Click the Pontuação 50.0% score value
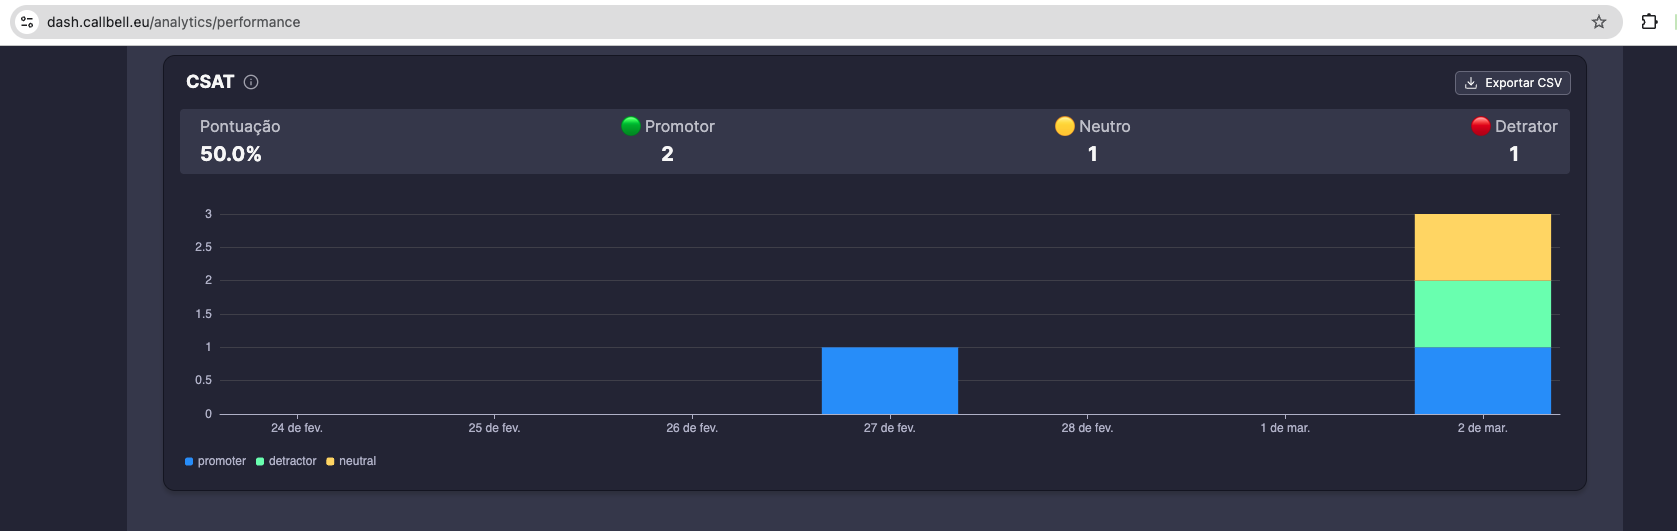This screenshot has height=531, width=1677. (x=231, y=154)
